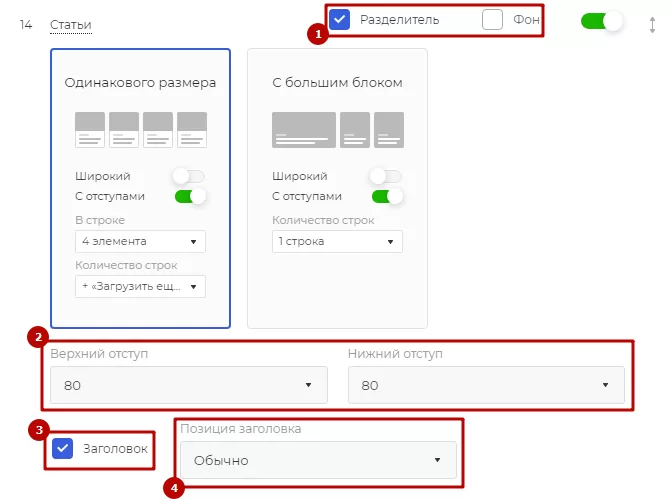672x499 pixels.
Task: Click the vertical drag-reorder arrow icon
Action: click(652, 25)
